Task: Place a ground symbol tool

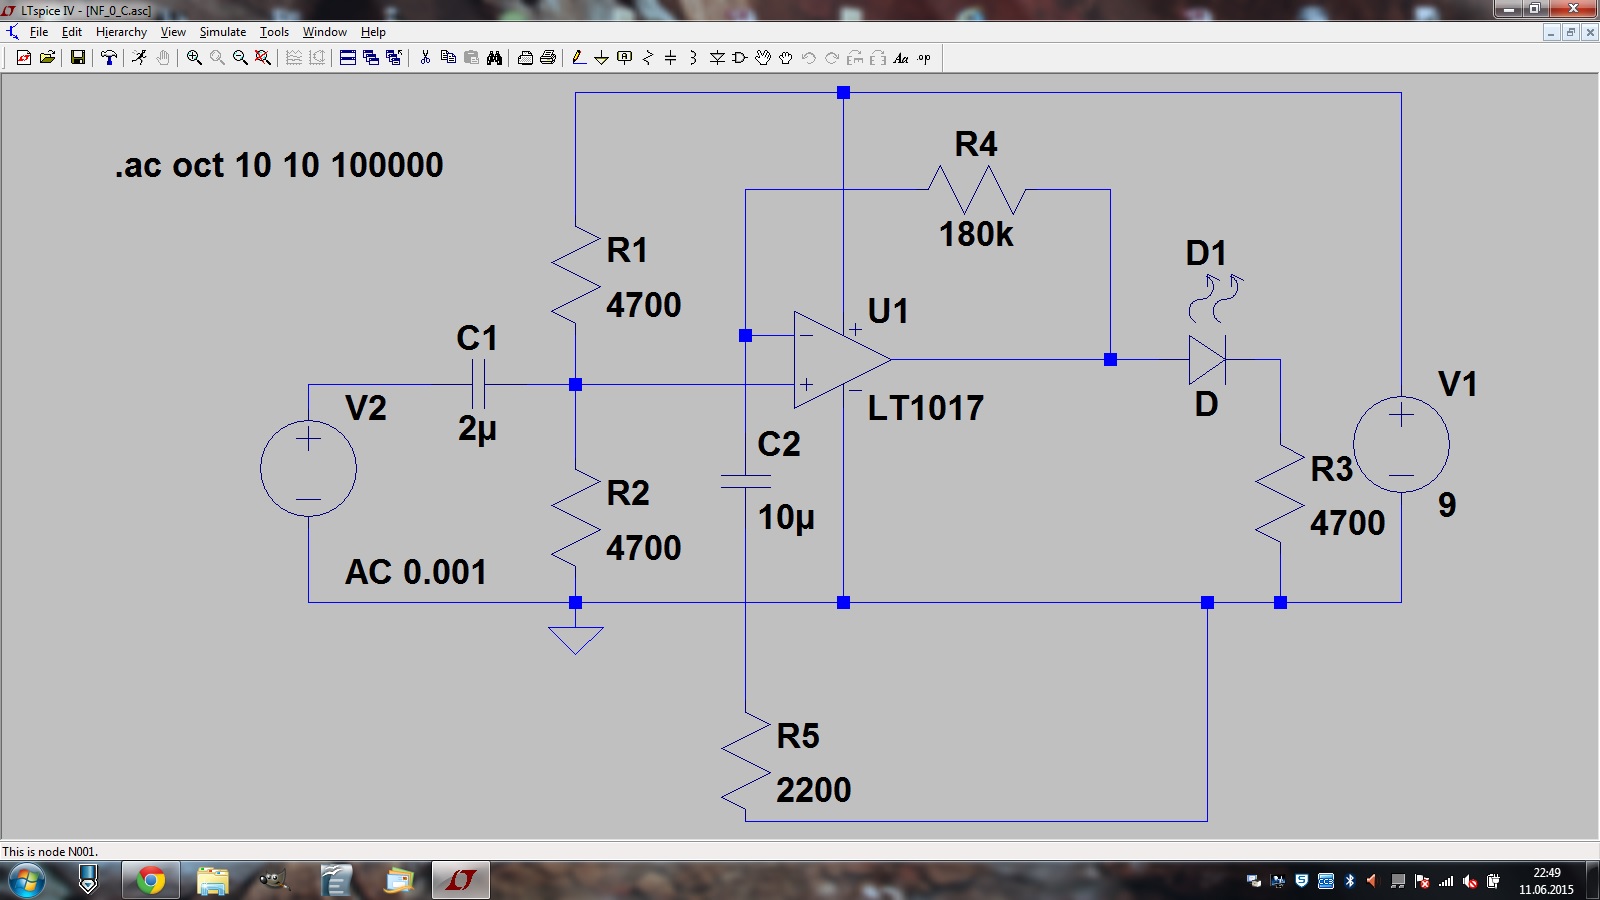Action: [601, 58]
